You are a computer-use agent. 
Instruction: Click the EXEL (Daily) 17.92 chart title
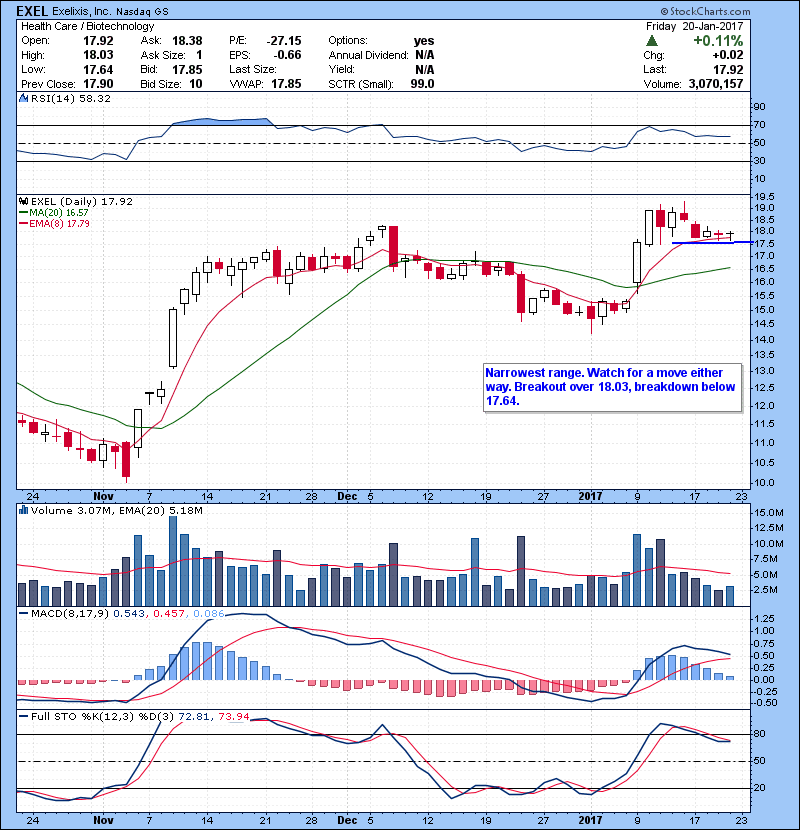82,202
